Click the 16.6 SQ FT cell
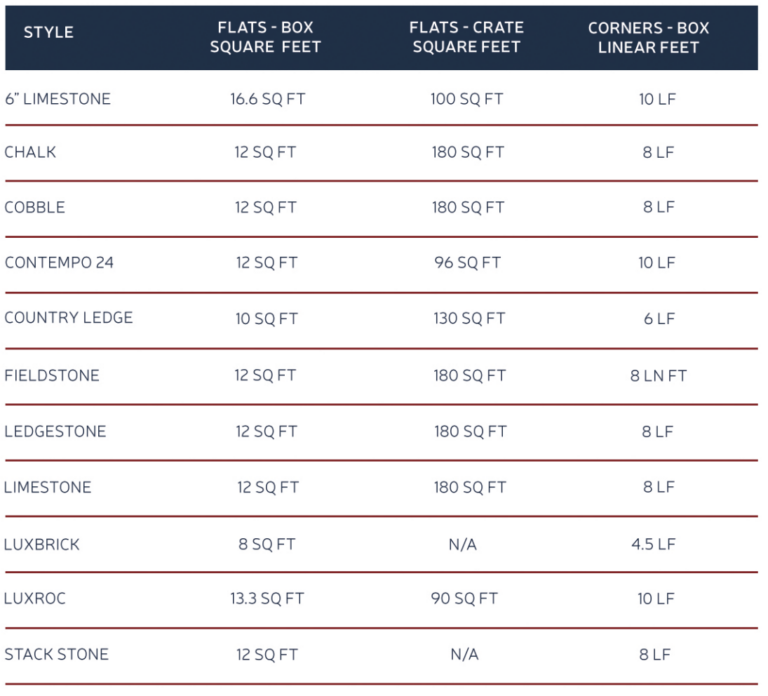Viewport: 768px width, 696px height. point(266,99)
